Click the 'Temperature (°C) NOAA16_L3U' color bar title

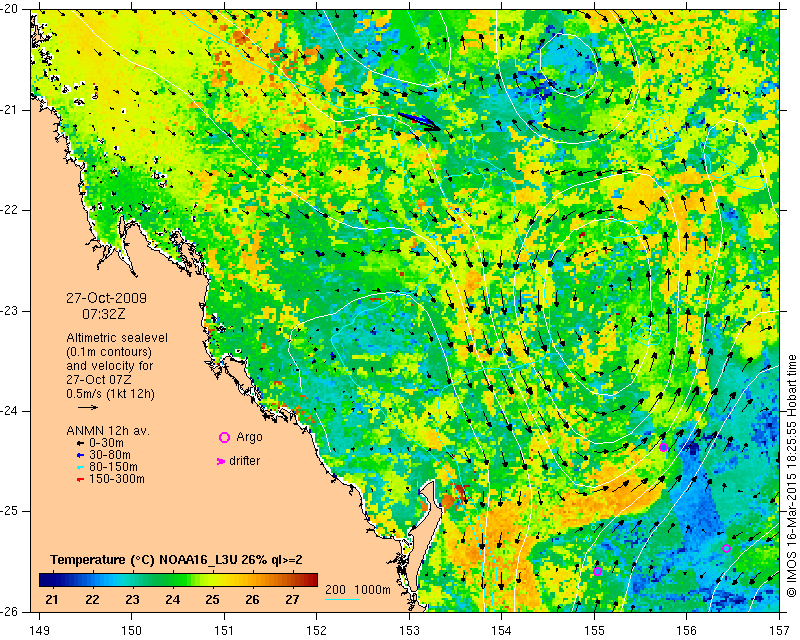[x=145, y=560]
